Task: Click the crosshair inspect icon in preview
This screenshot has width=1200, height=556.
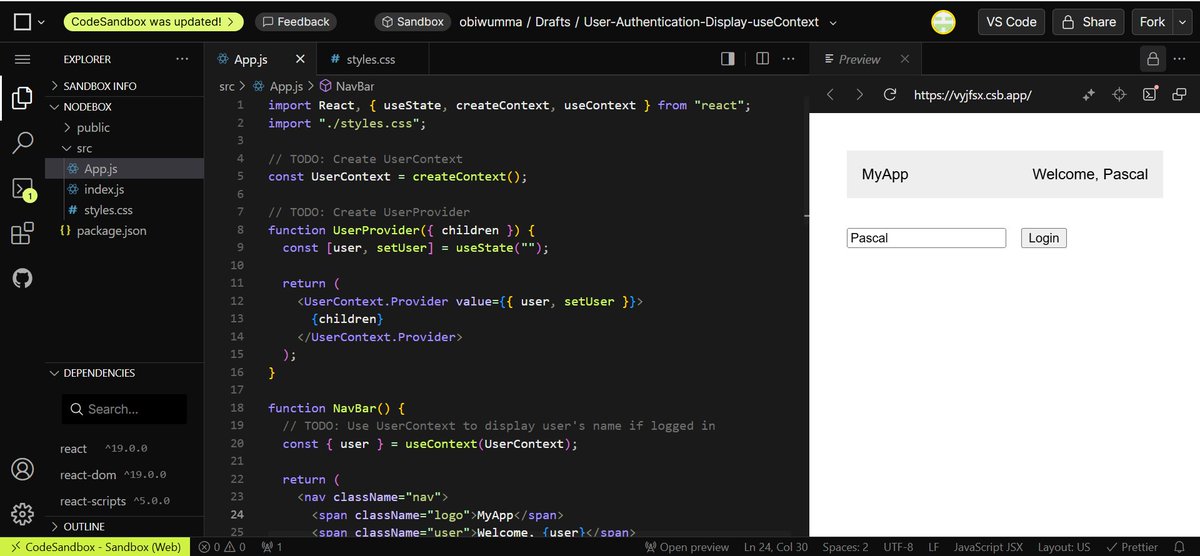Action: click(1119, 95)
